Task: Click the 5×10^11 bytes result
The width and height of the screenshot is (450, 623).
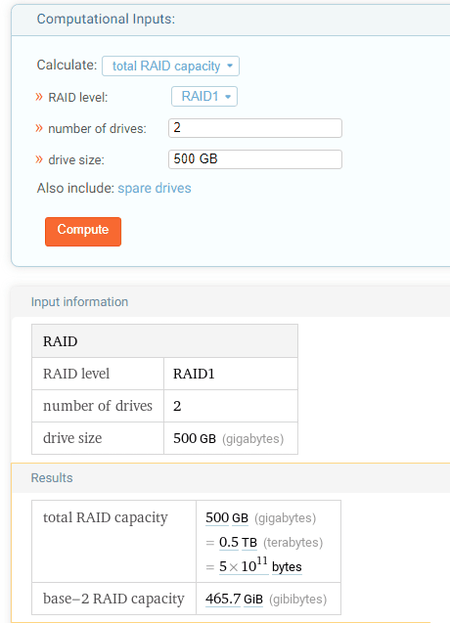Action: tap(261, 566)
